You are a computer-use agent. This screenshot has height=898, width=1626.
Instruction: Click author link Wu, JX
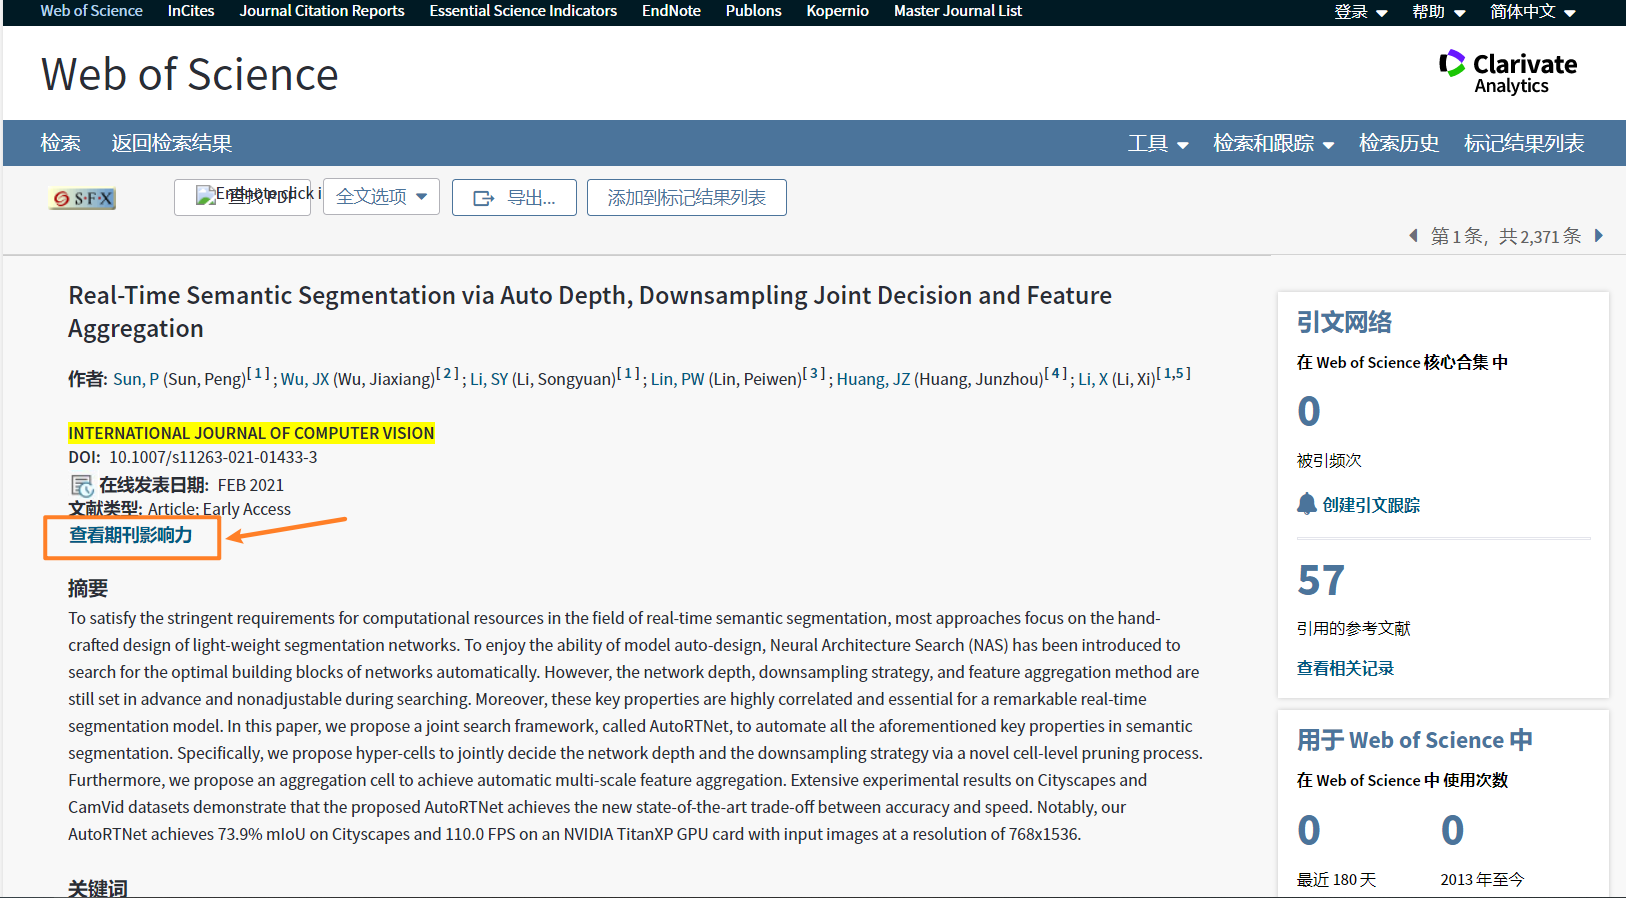(x=305, y=379)
